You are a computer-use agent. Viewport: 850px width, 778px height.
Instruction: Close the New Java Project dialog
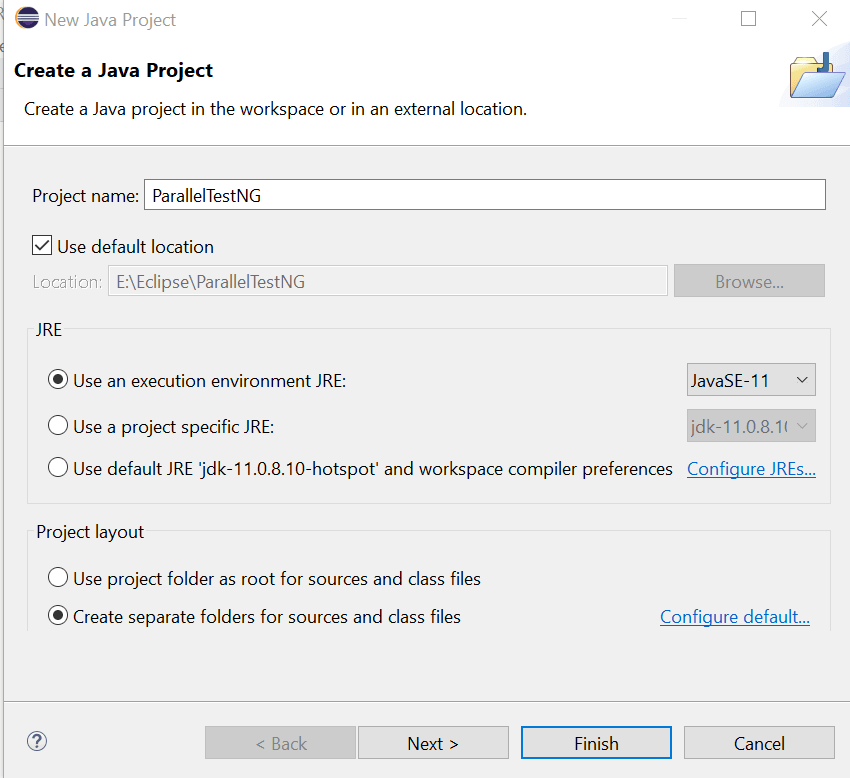click(819, 19)
